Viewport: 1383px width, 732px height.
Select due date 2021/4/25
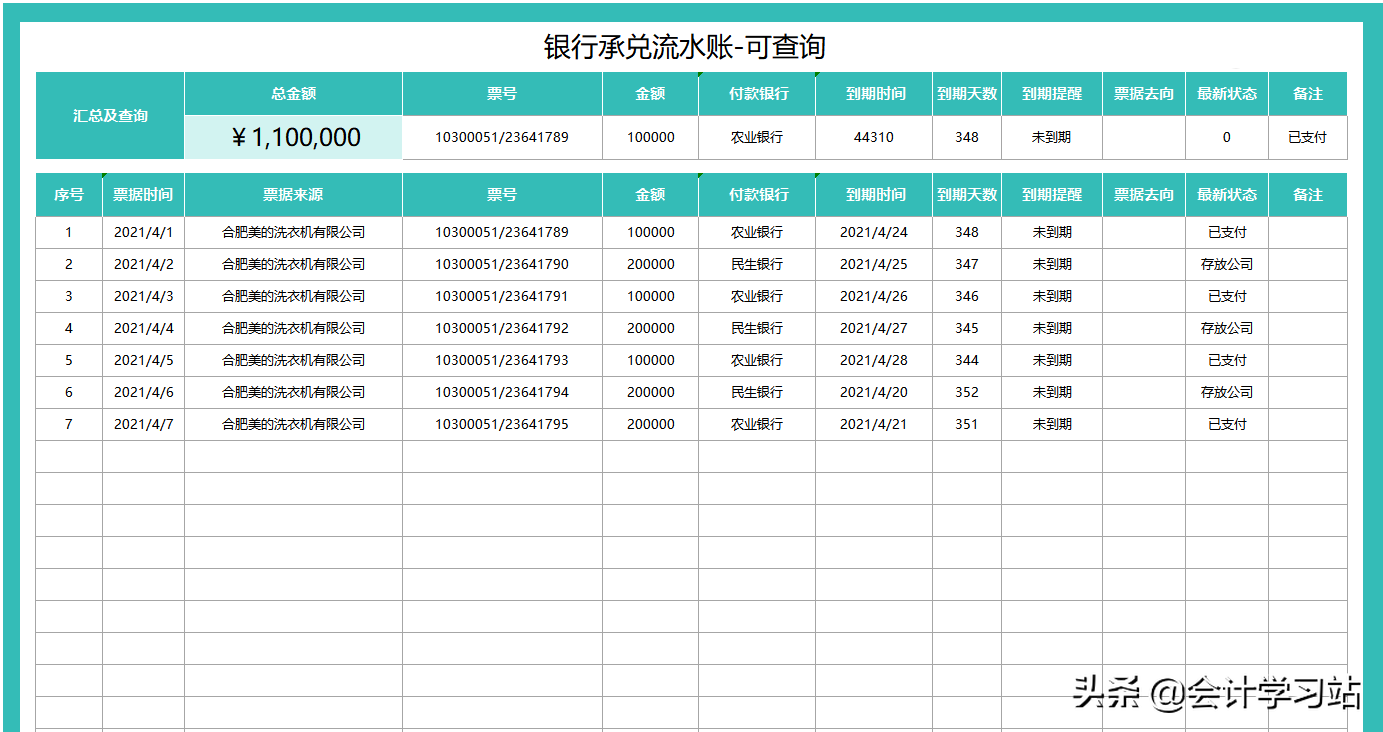[874, 264]
